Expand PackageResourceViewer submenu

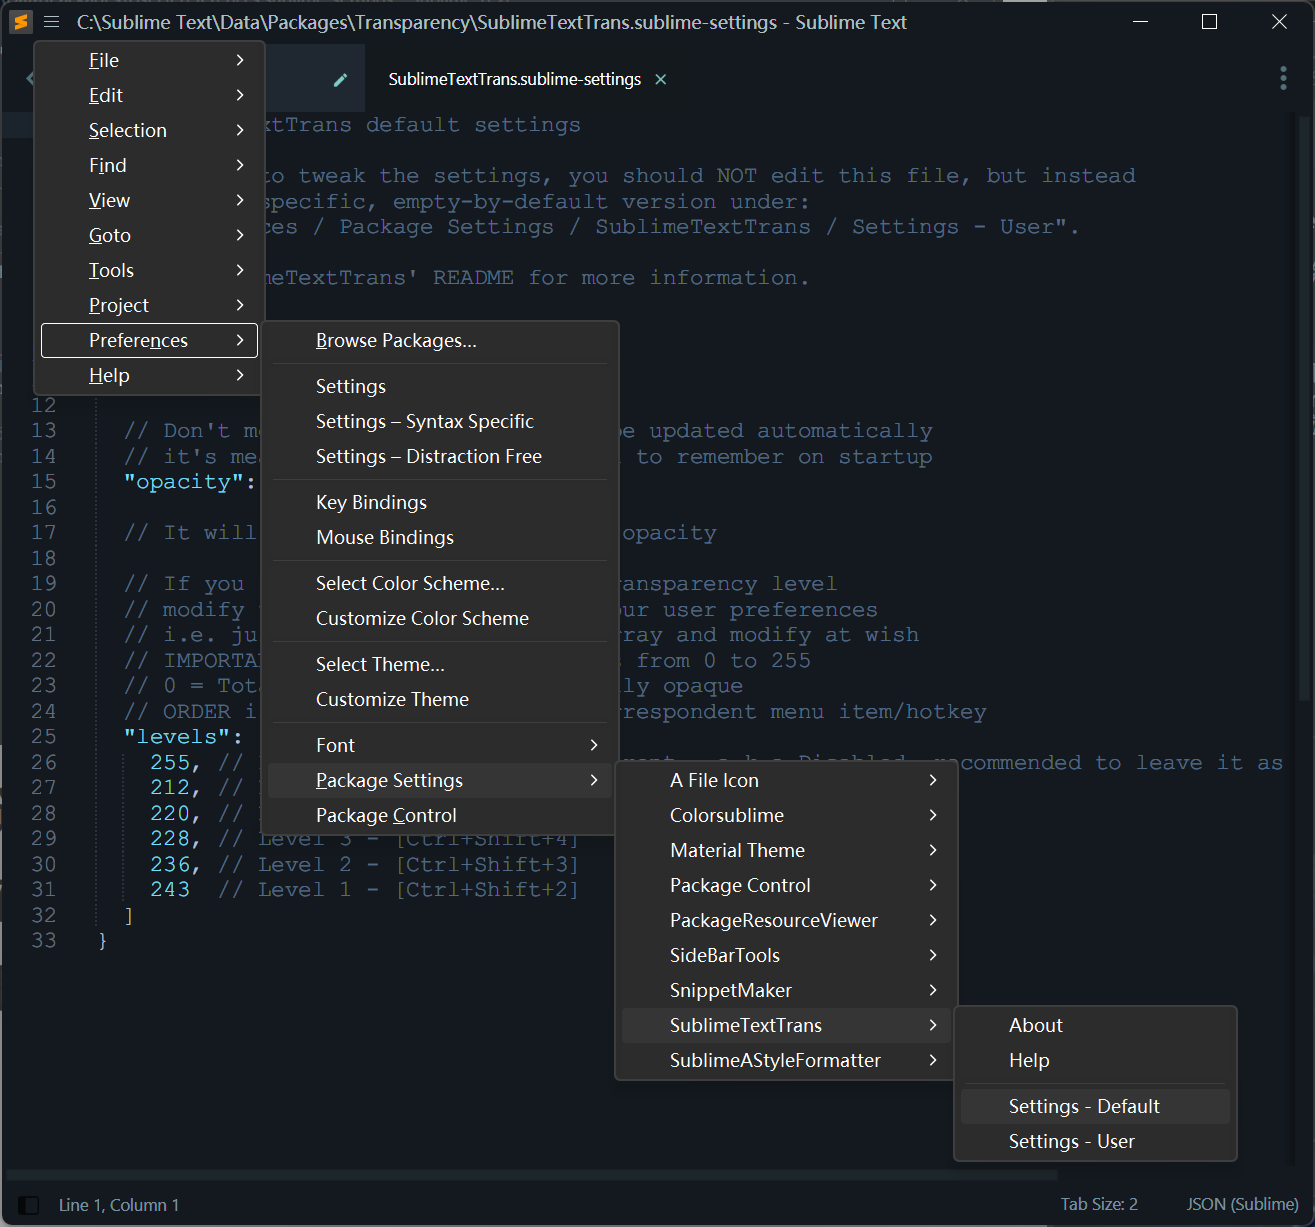pos(786,920)
